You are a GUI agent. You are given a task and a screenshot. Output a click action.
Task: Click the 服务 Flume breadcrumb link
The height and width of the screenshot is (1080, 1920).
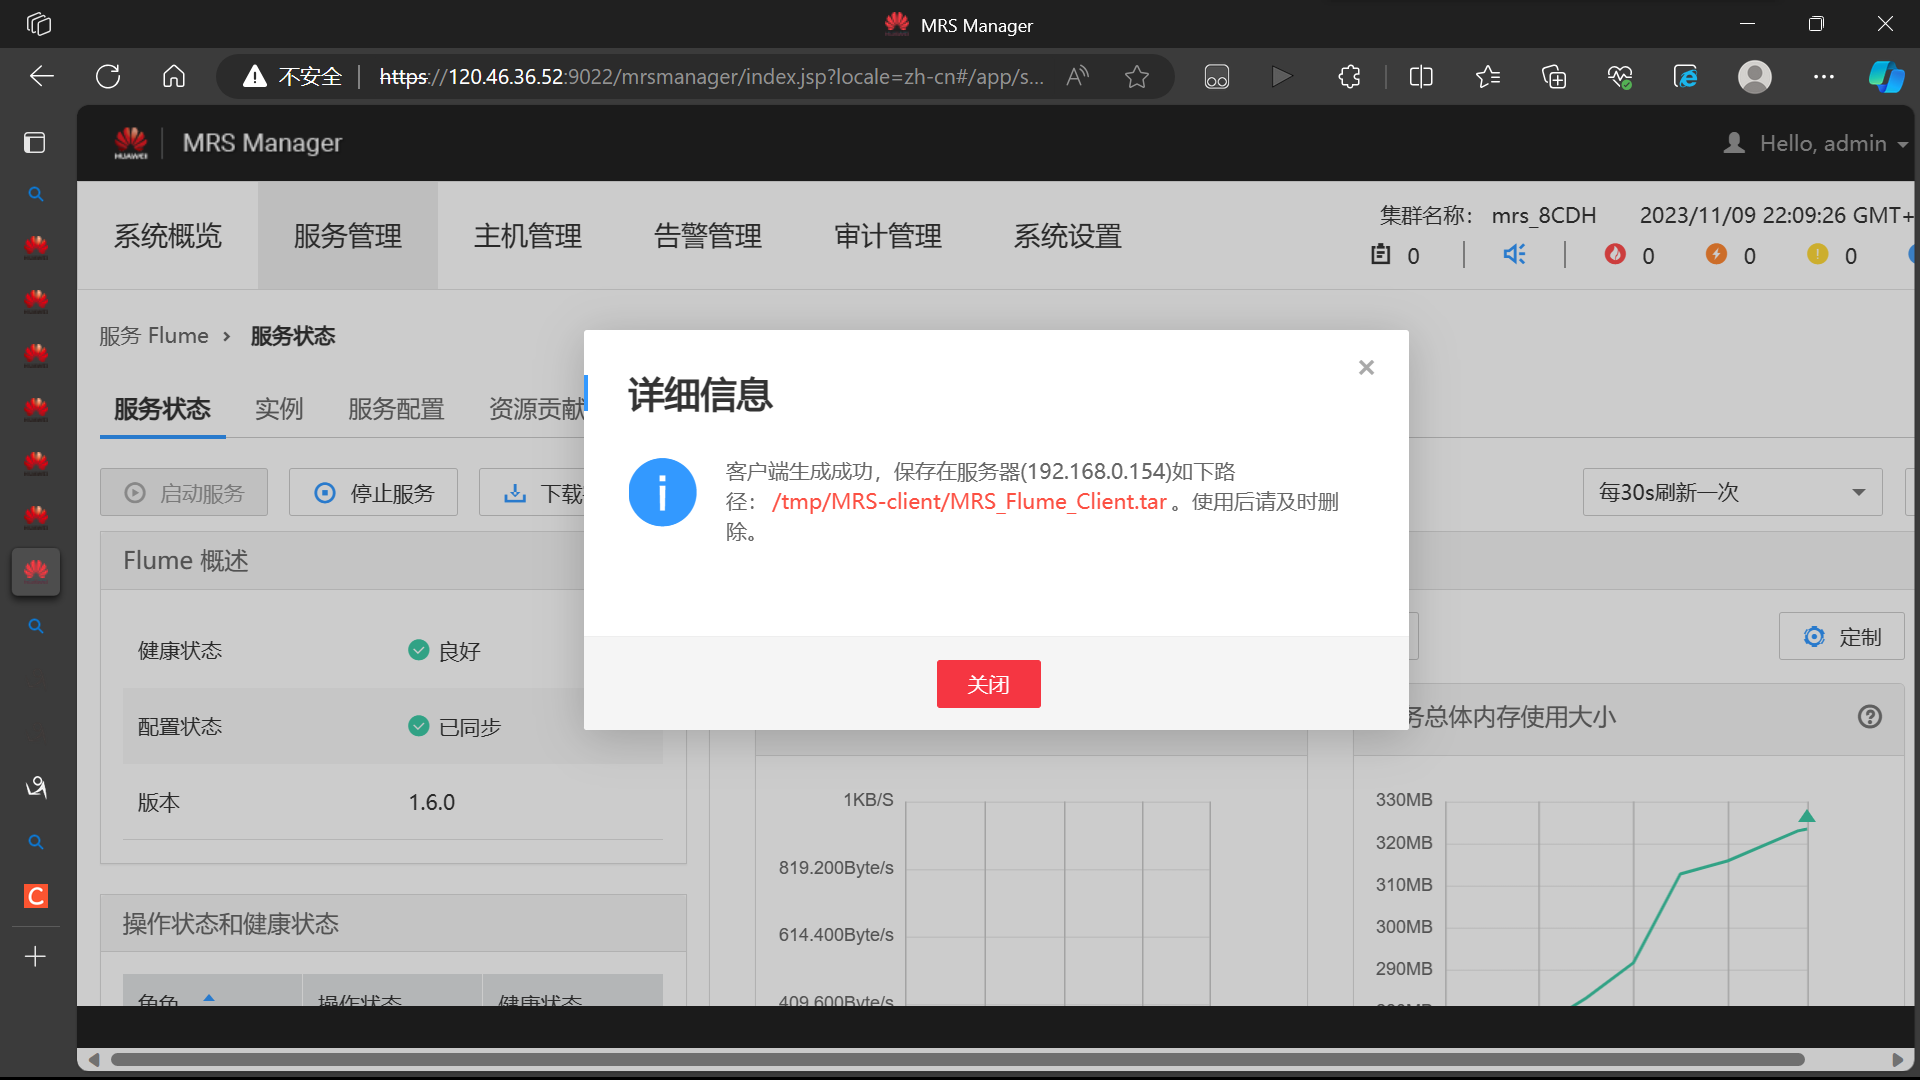coord(154,336)
